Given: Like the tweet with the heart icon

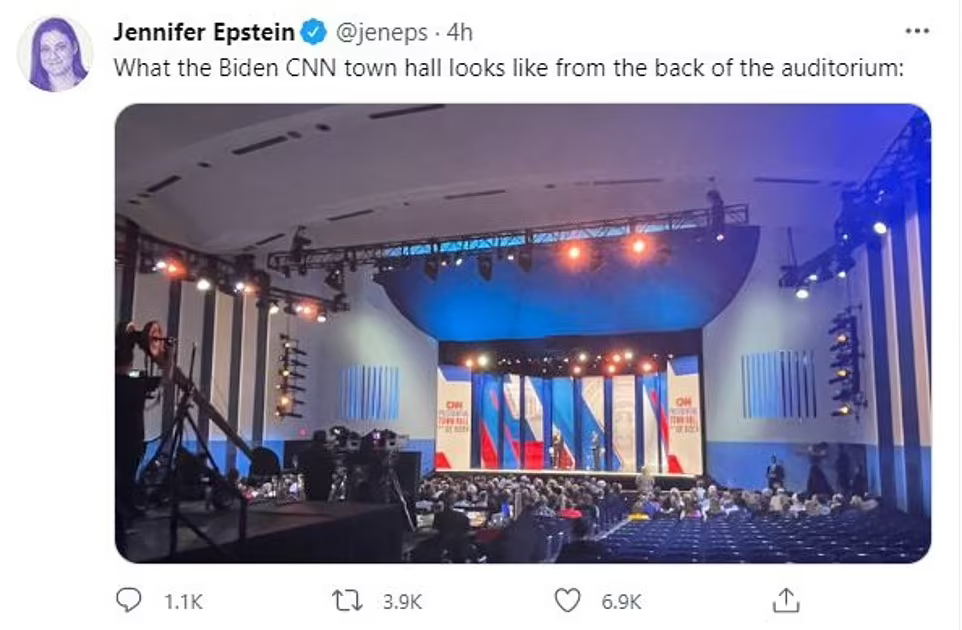Looking at the screenshot, I should pos(568,600).
